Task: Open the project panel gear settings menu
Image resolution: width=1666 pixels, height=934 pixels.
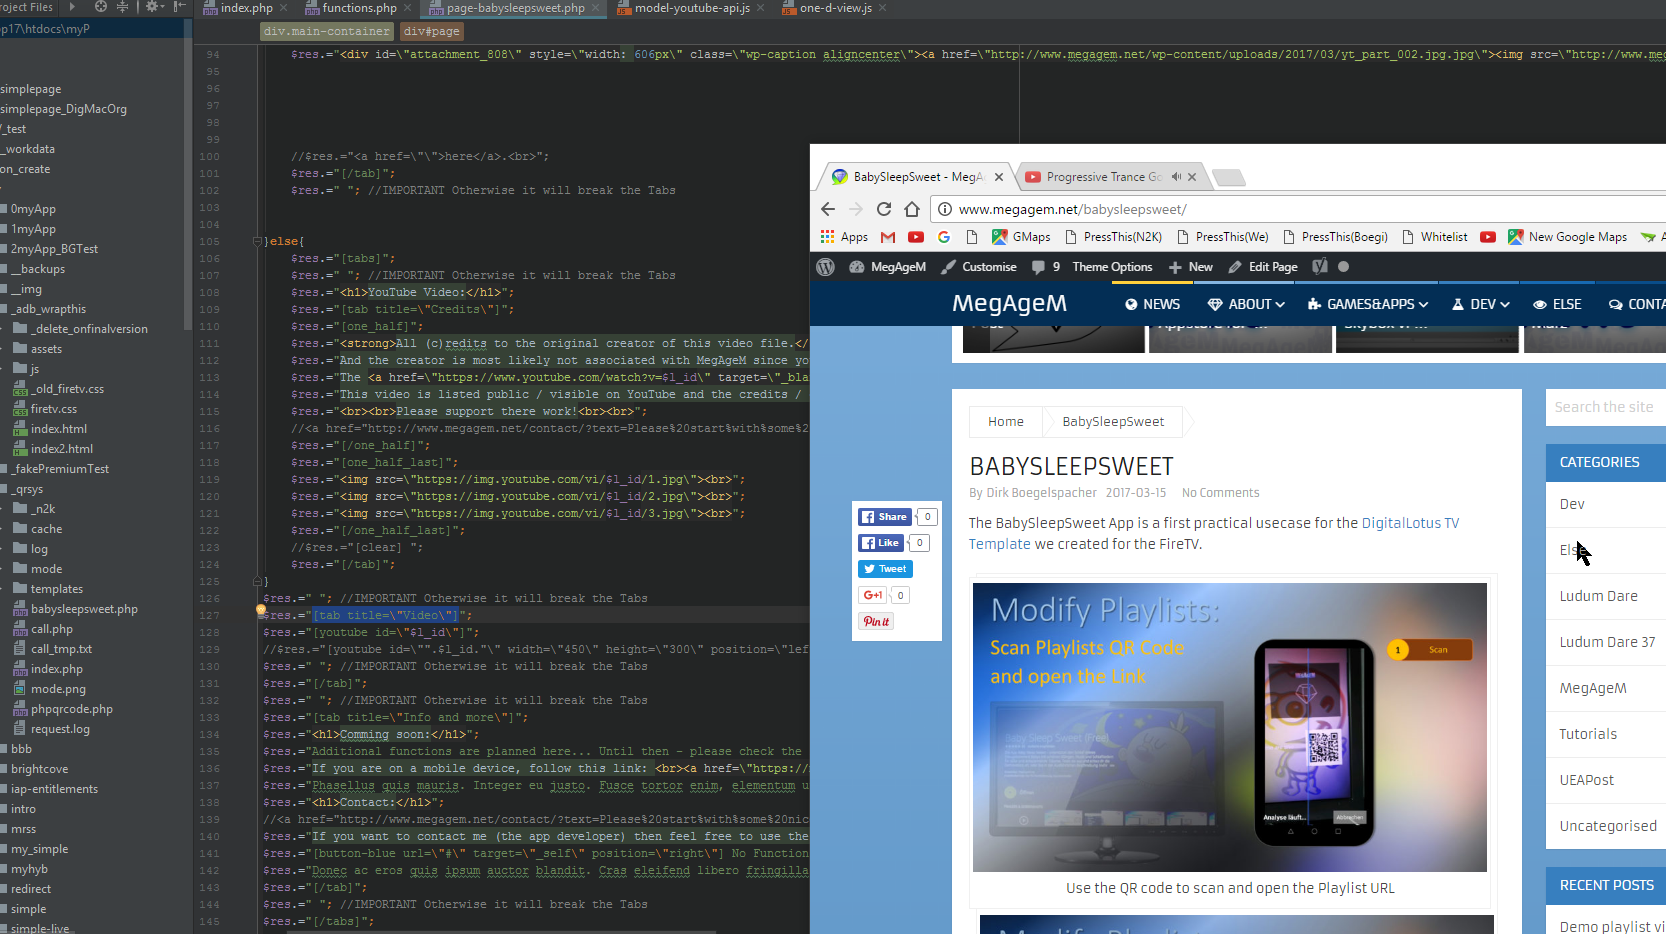Action: point(153,7)
